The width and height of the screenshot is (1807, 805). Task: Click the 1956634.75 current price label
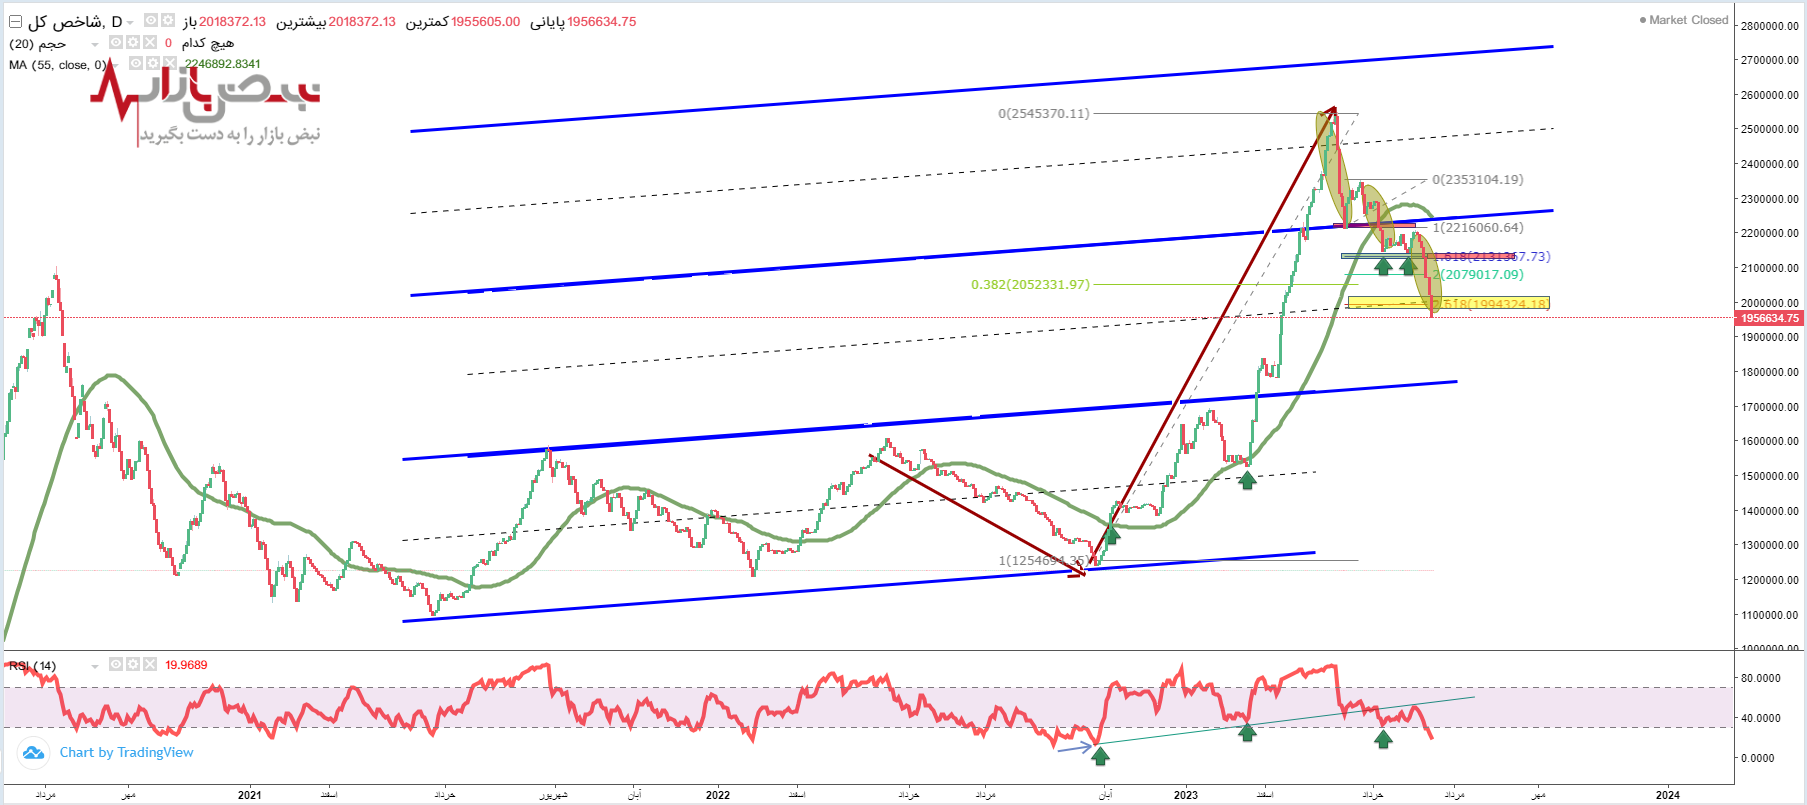click(1769, 318)
